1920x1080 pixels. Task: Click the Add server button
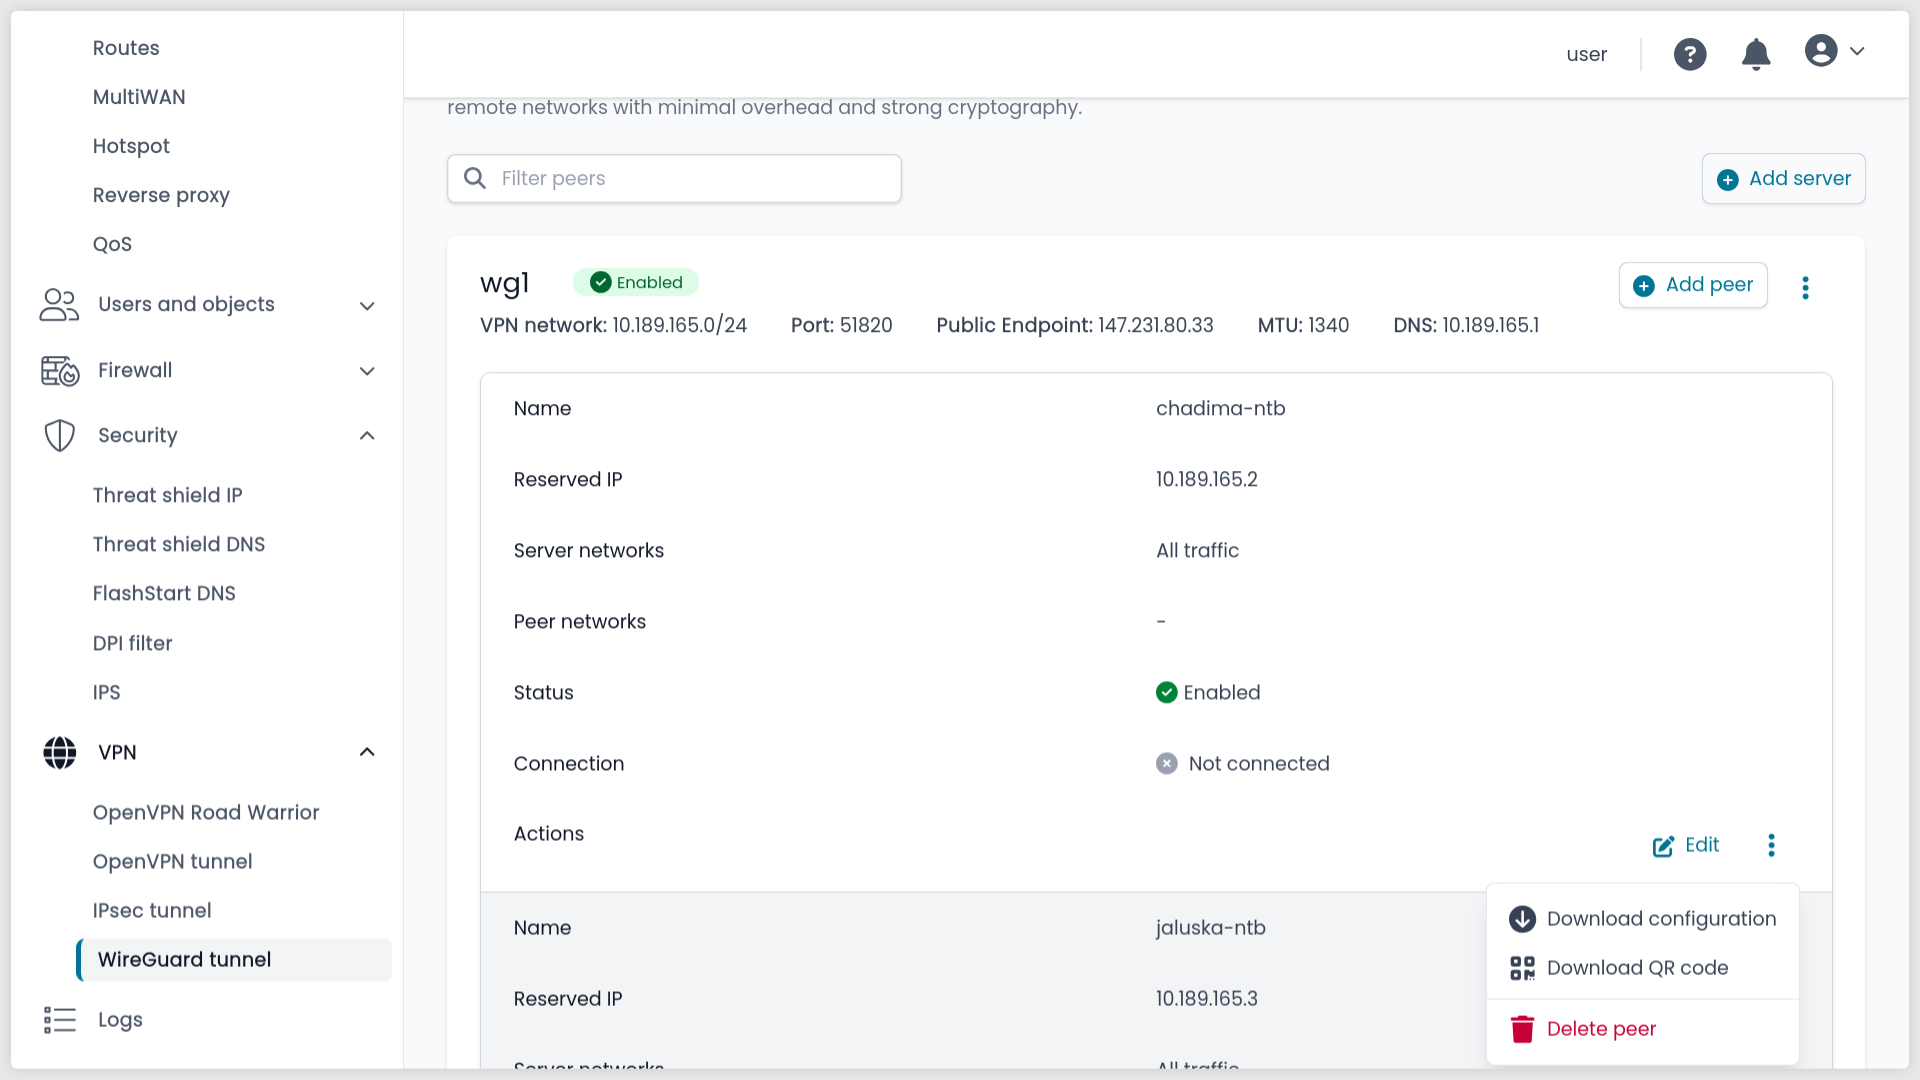click(x=1783, y=179)
